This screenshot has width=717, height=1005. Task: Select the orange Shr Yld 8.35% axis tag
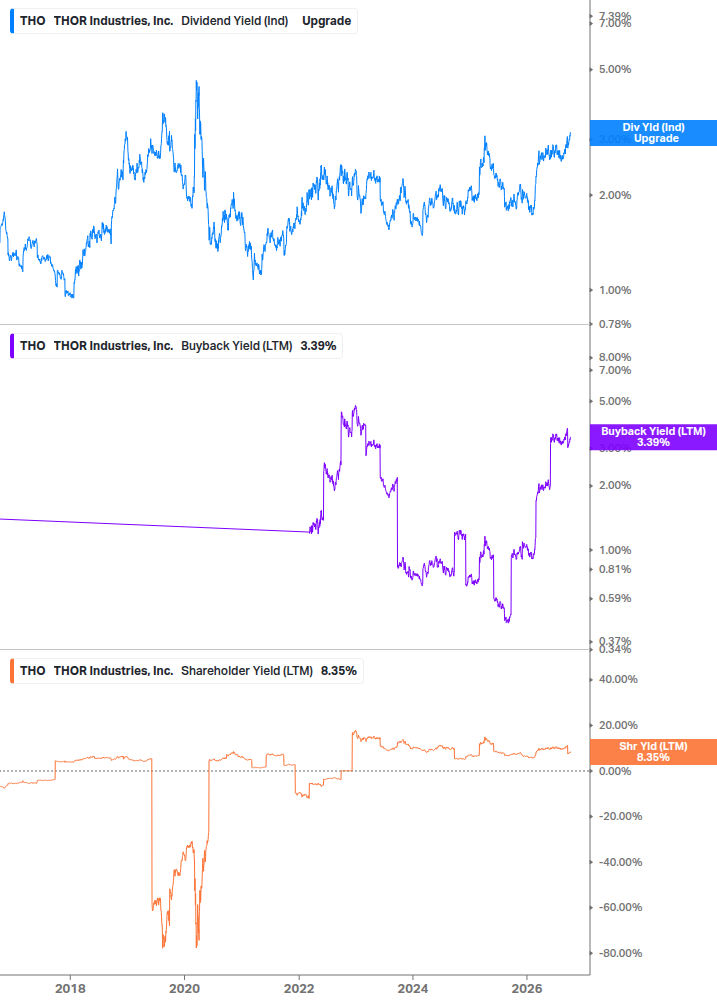(x=653, y=752)
